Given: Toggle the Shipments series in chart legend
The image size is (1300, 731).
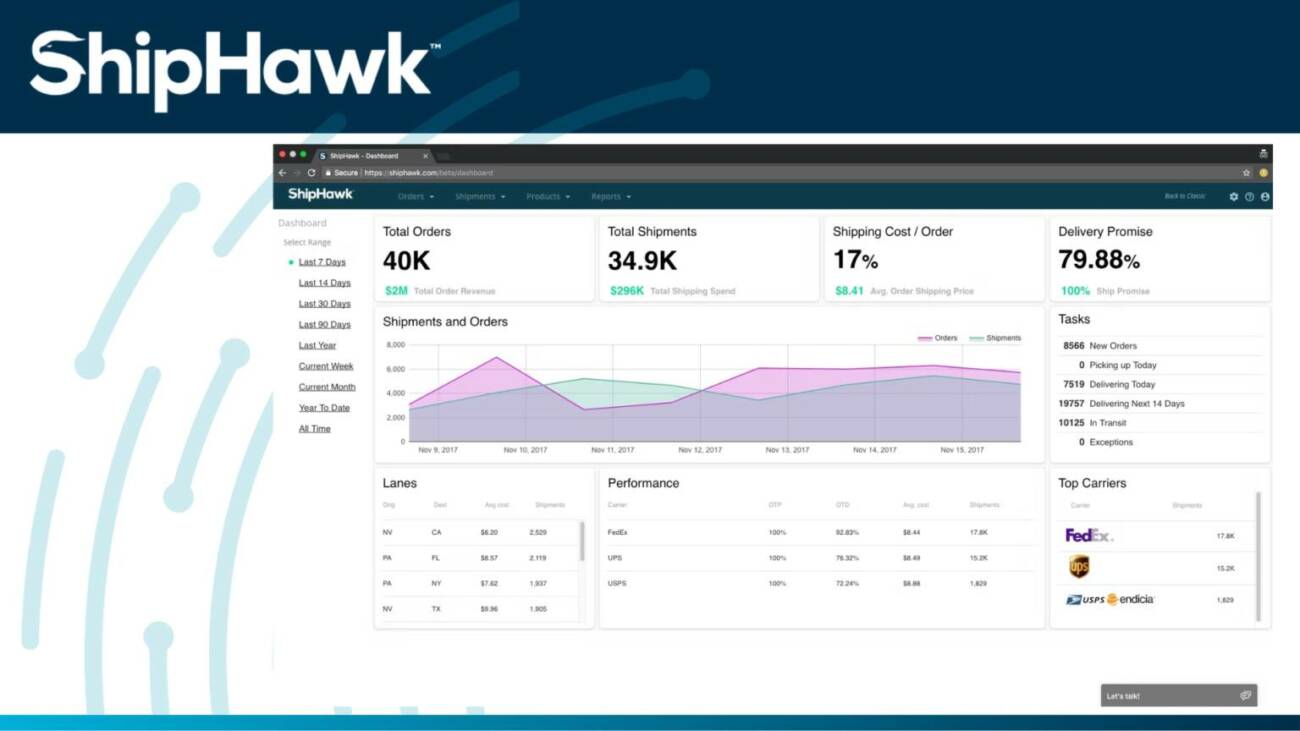Looking at the screenshot, I should tap(995, 338).
